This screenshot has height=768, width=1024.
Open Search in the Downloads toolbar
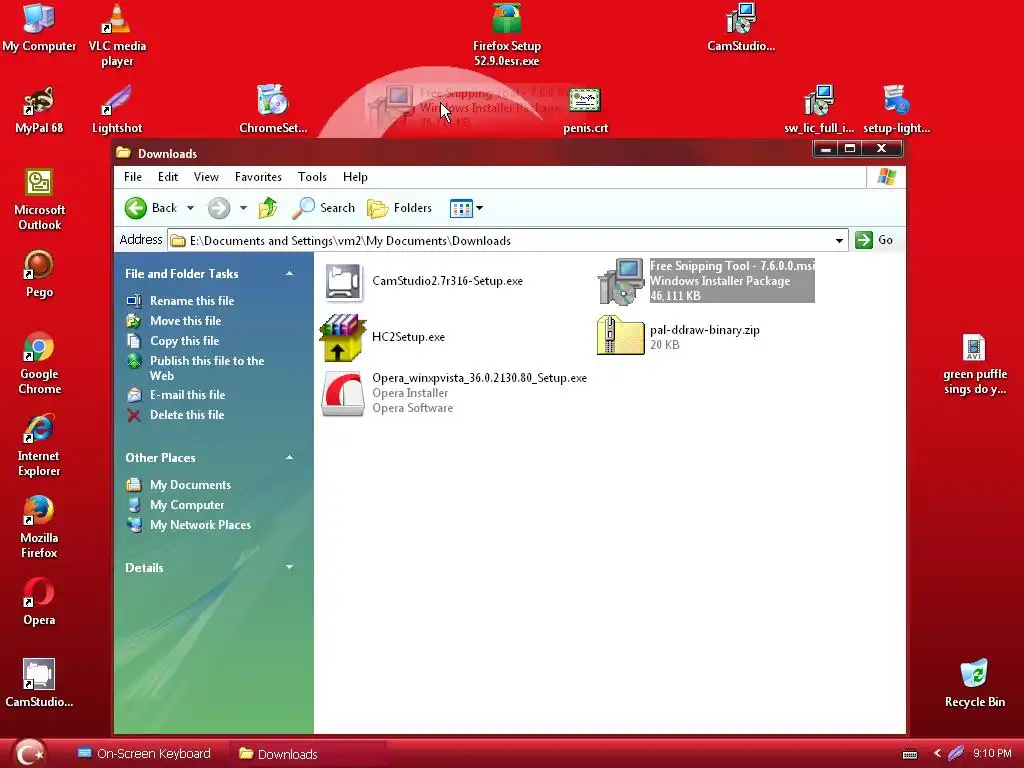[x=323, y=208]
